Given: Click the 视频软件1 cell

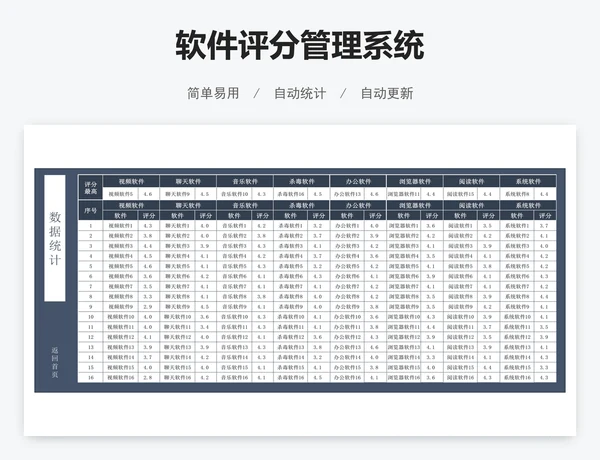Looking at the screenshot, I should (120, 226).
